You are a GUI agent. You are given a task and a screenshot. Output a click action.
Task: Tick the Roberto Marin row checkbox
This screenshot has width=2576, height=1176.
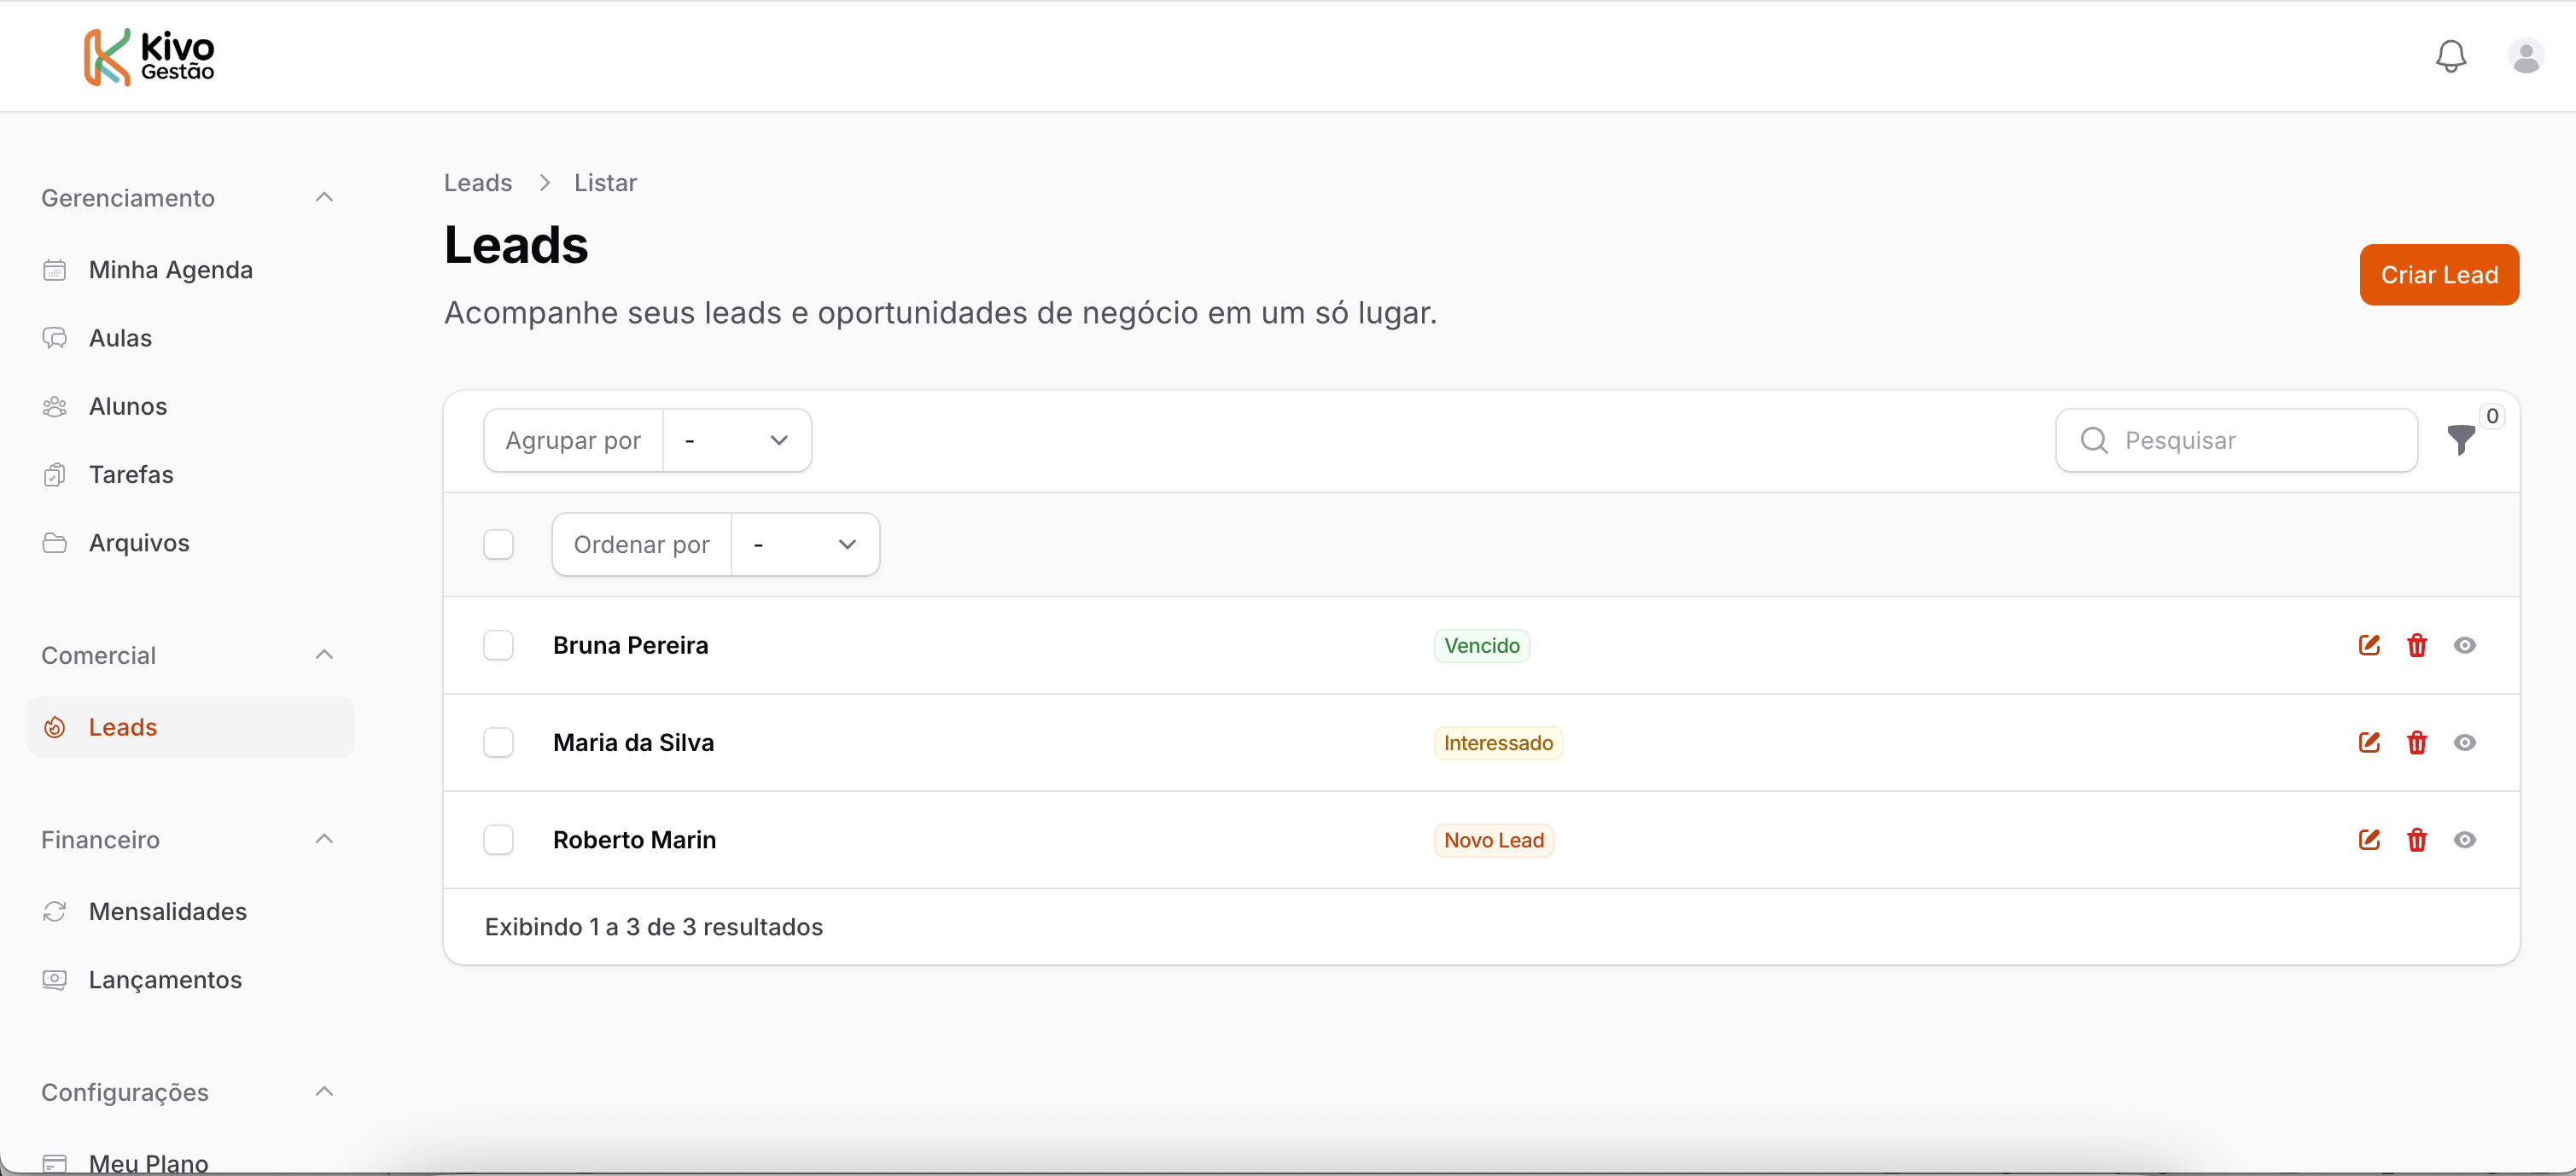[x=498, y=839]
